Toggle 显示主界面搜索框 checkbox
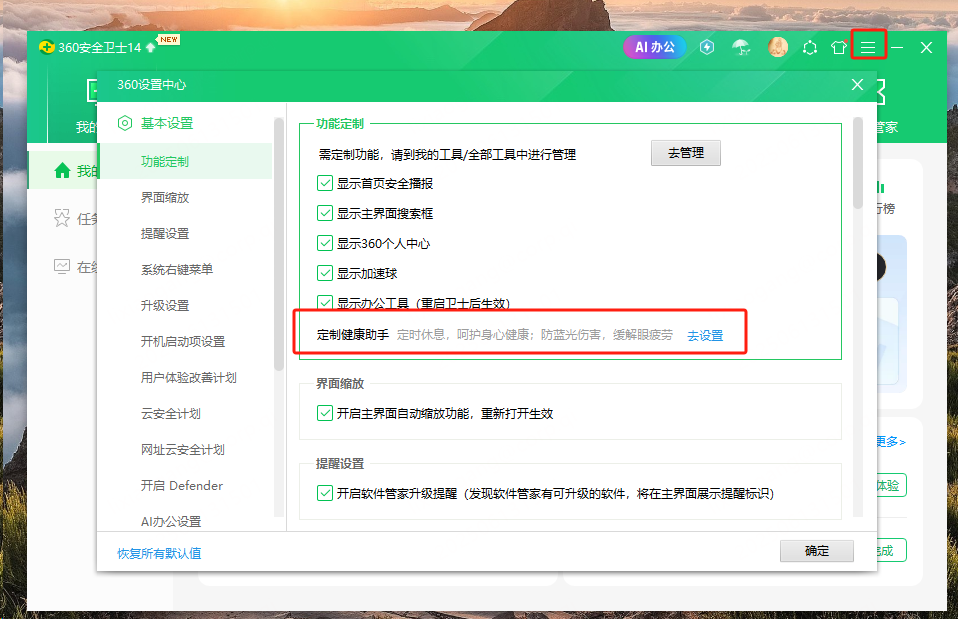The height and width of the screenshot is (619, 958). click(325, 213)
